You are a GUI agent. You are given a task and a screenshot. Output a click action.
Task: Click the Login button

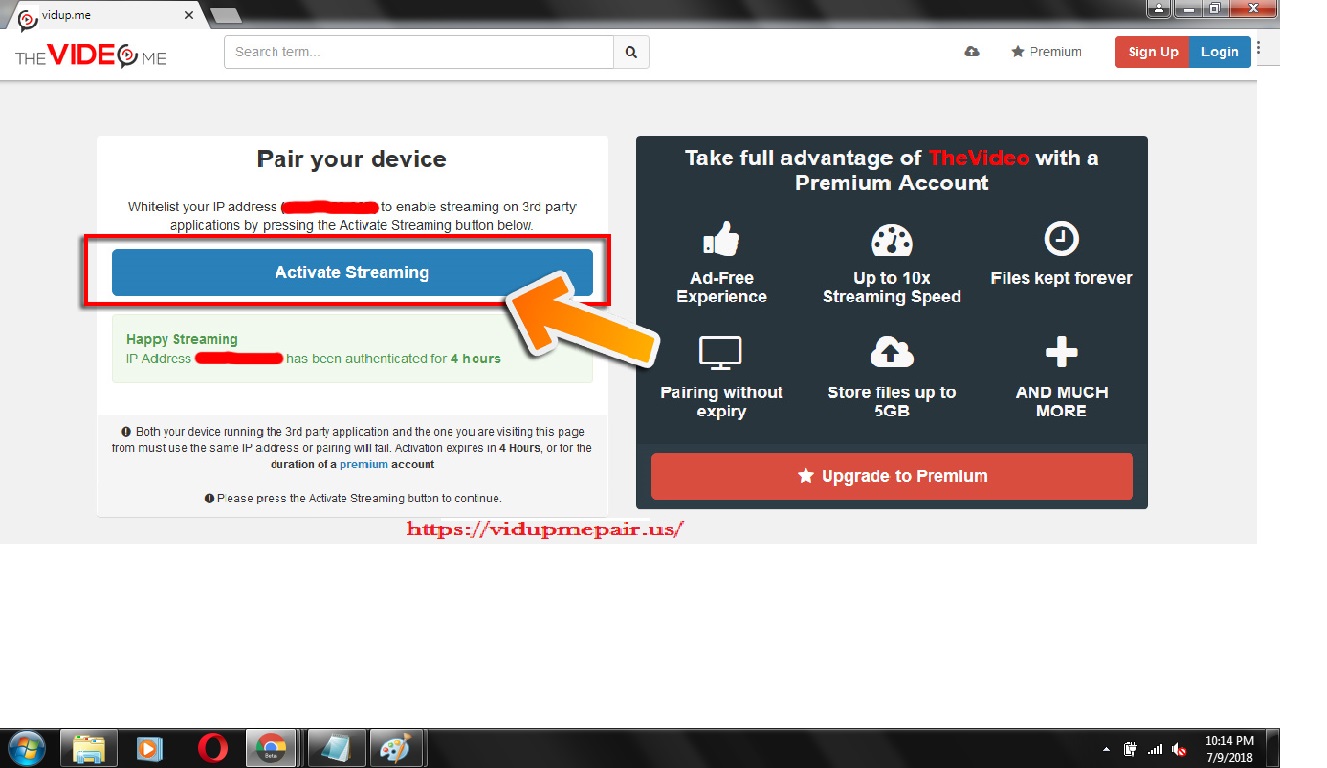1220,52
